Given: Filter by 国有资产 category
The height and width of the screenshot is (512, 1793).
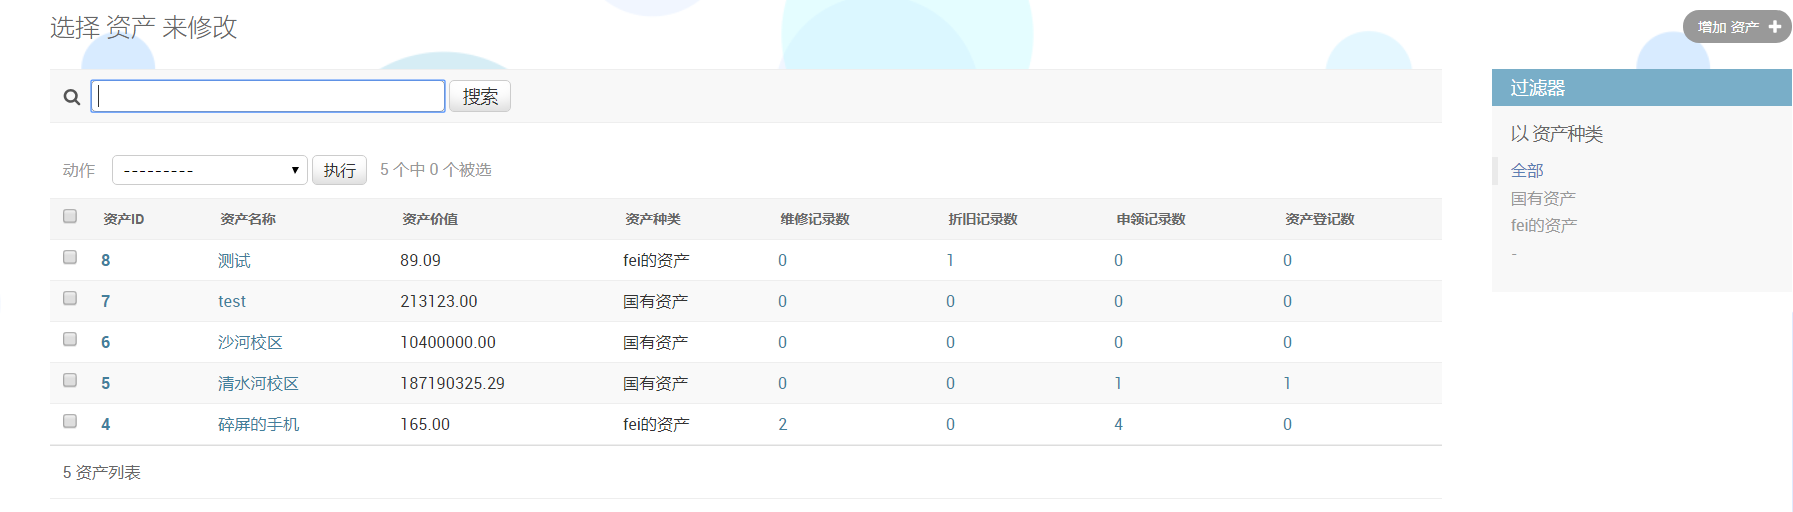Looking at the screenshot, I should pos(1543,198).
